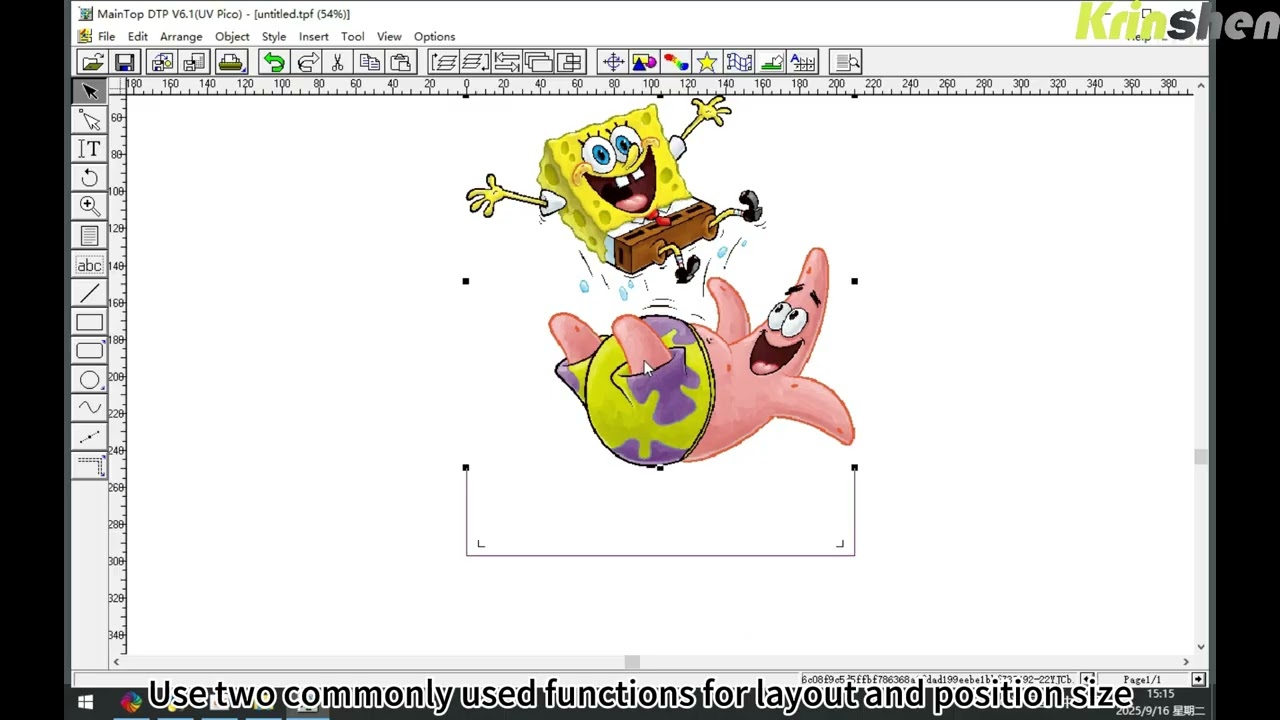Open the Windows Start button
Viewport: 1280px width, 720px height.
86,702
